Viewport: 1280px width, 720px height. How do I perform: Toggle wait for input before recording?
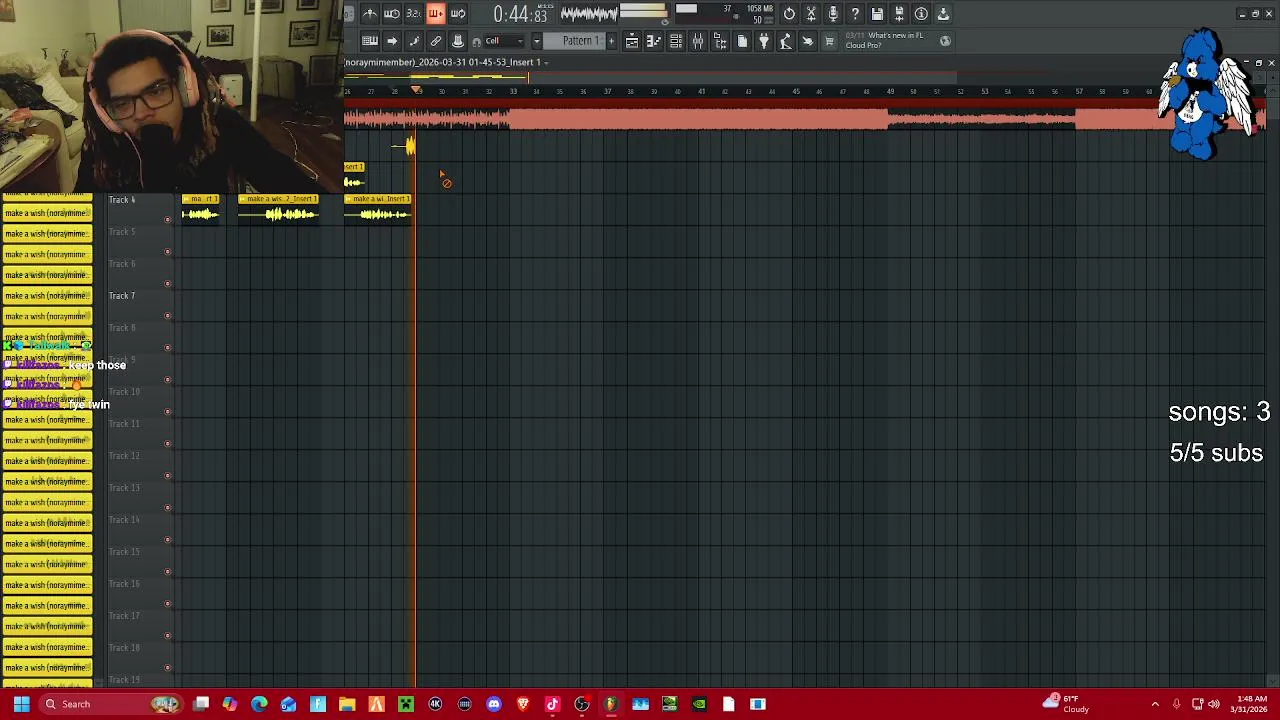(392, 14)
